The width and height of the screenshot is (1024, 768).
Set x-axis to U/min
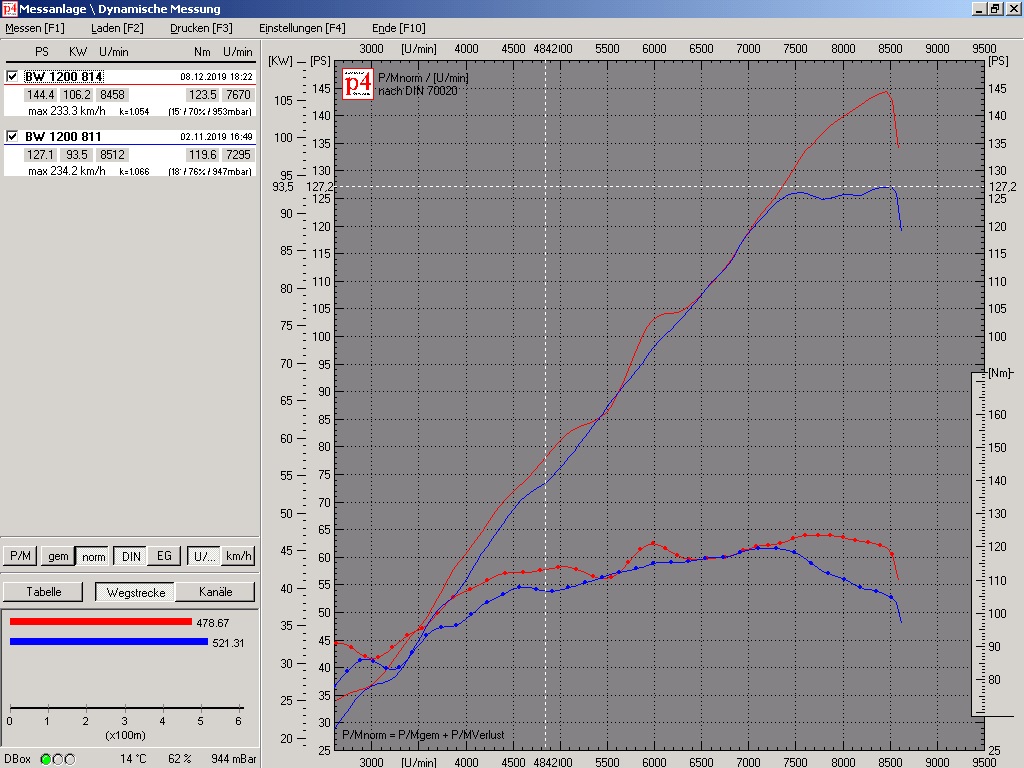click(x=203, y=556)
